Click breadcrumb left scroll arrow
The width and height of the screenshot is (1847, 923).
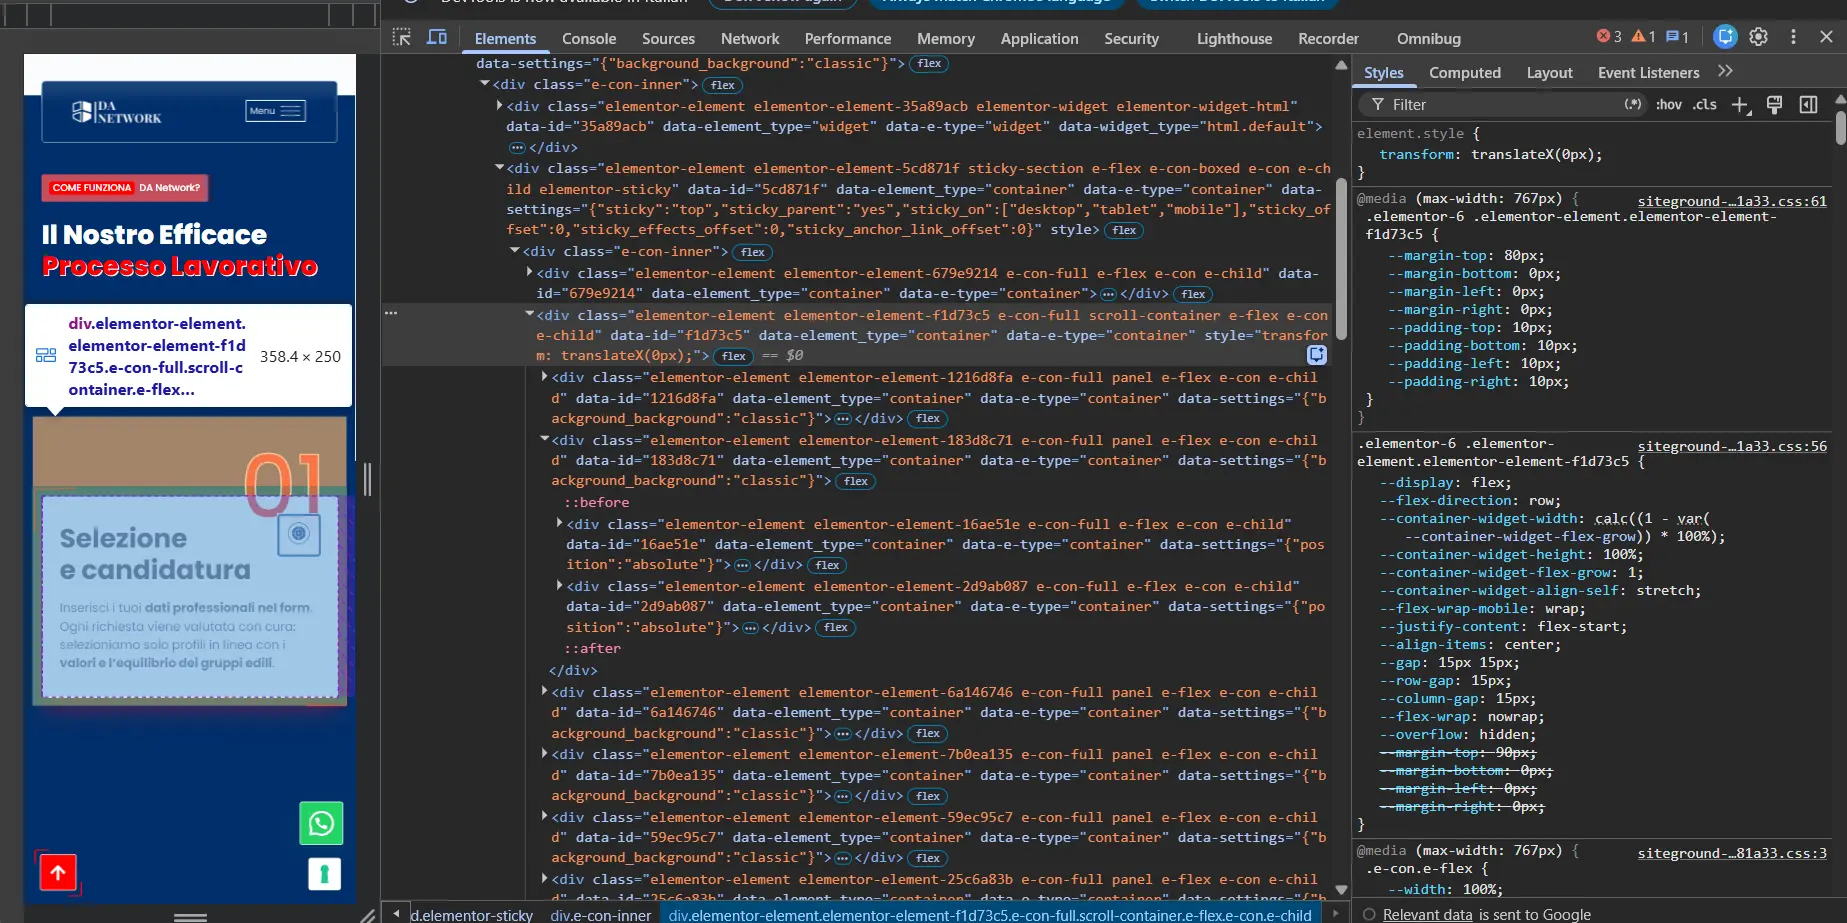tap(396, 913)
